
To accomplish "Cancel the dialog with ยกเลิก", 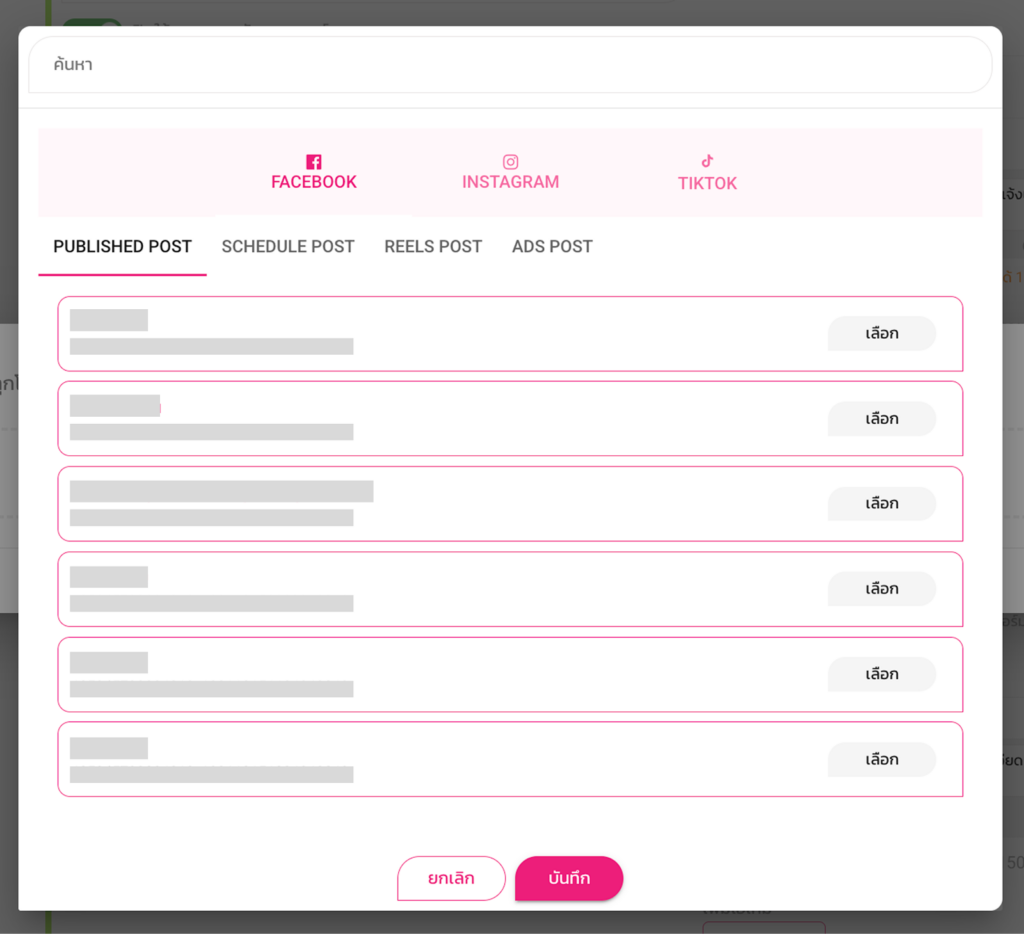I will click(x=451, y=879).
